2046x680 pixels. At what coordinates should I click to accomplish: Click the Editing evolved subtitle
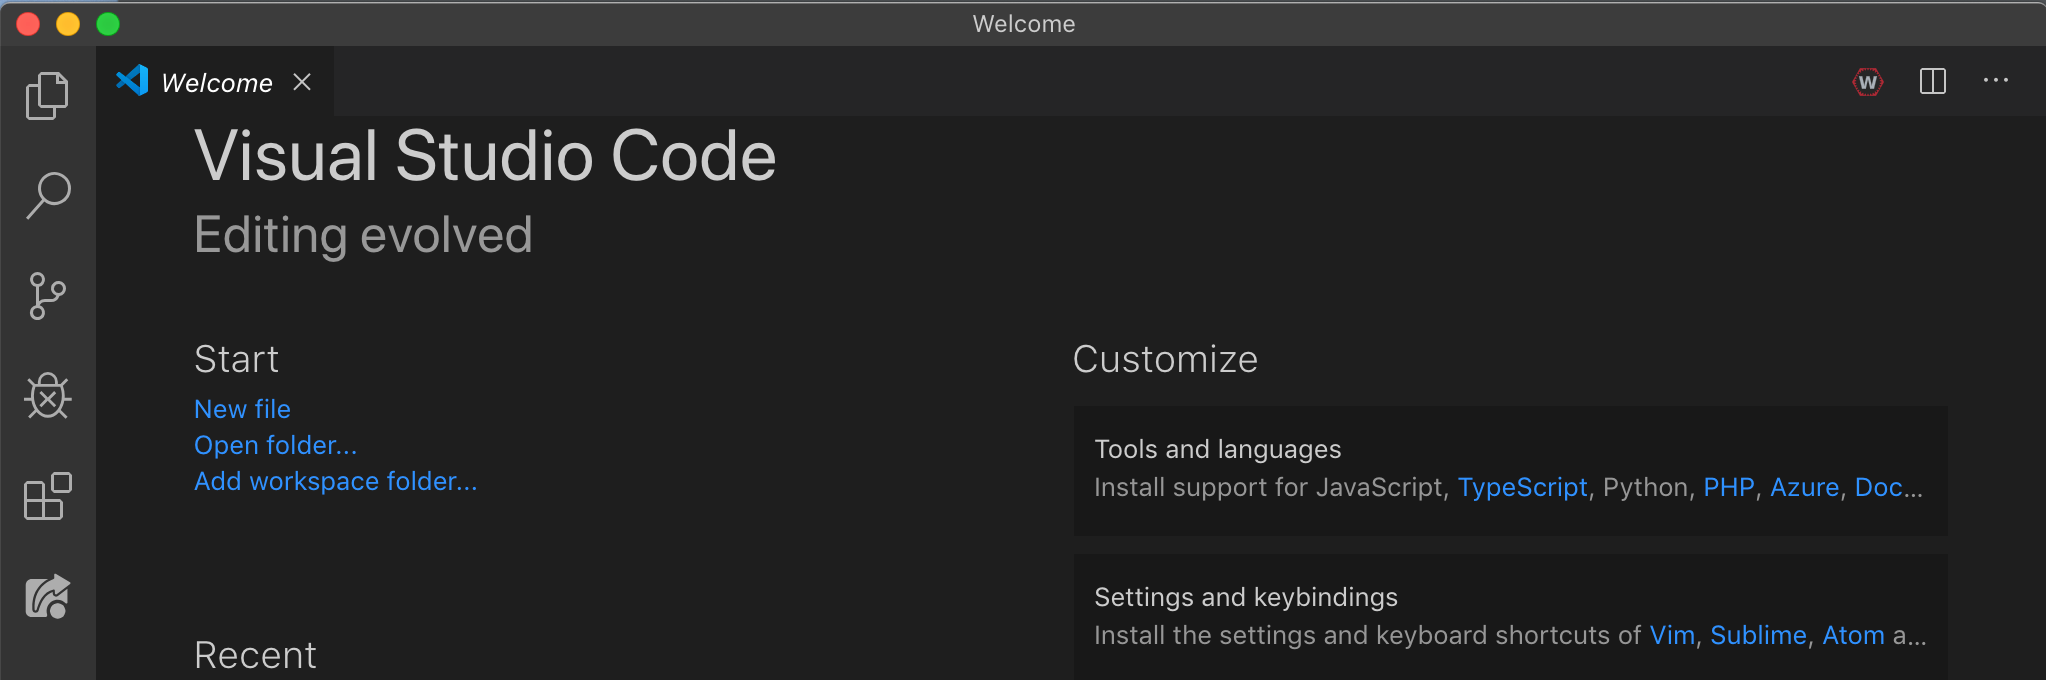(x=363, y=236)
